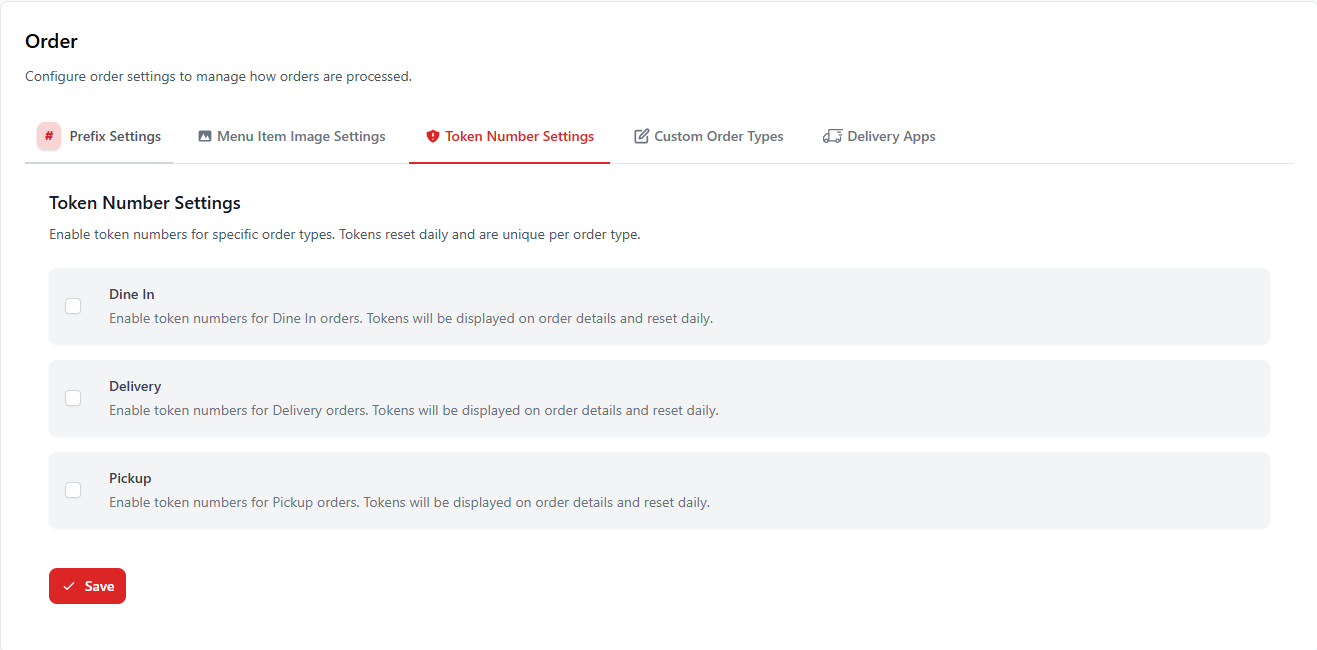Viewport: 1317px width, 650px height.
Task: Click the bold Delivery option label
Action: [x=135, y=387]
